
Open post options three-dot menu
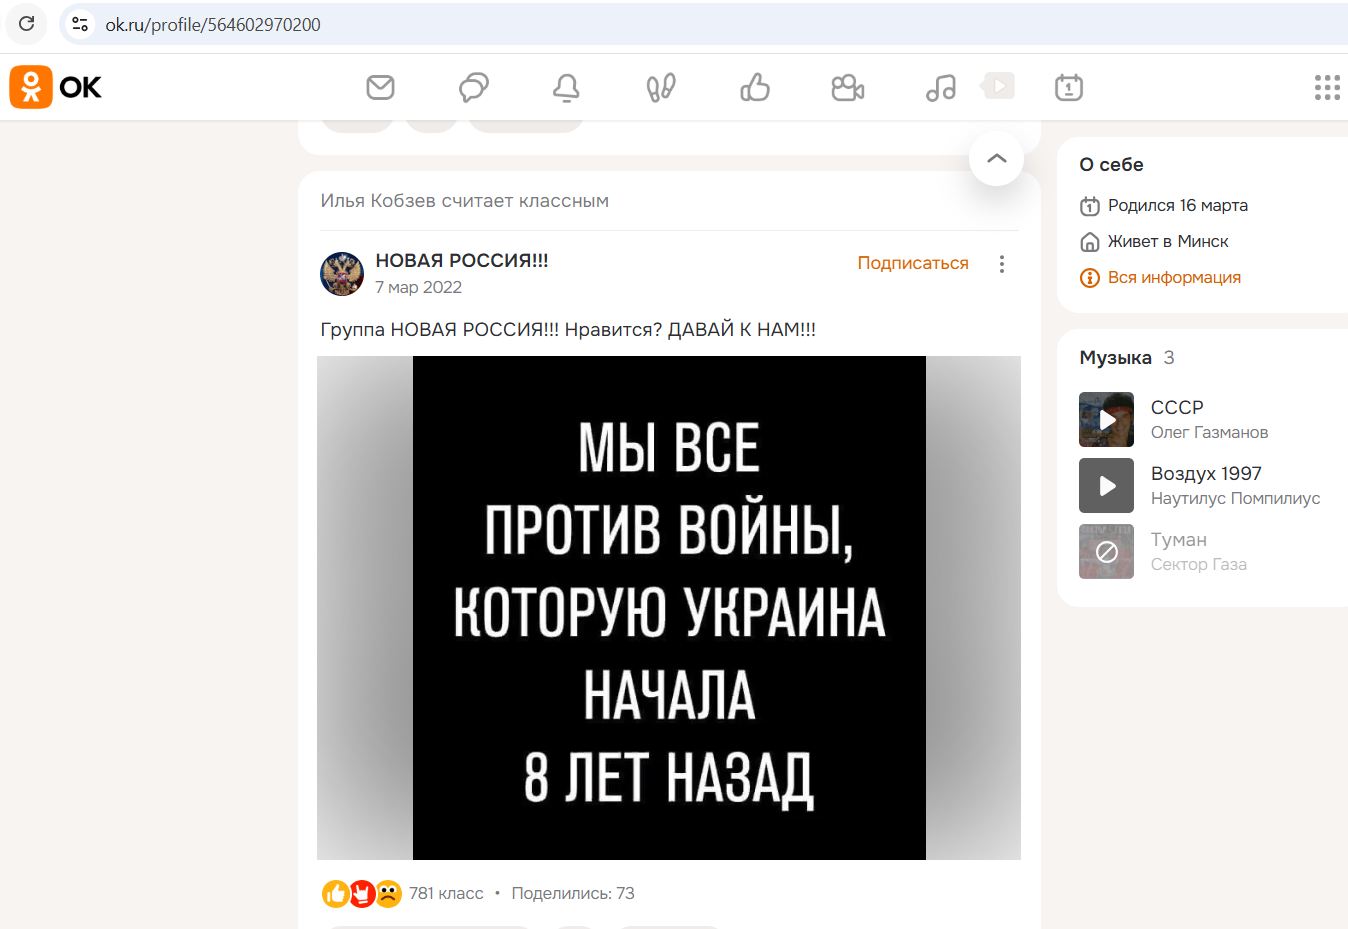point(1001,264)
